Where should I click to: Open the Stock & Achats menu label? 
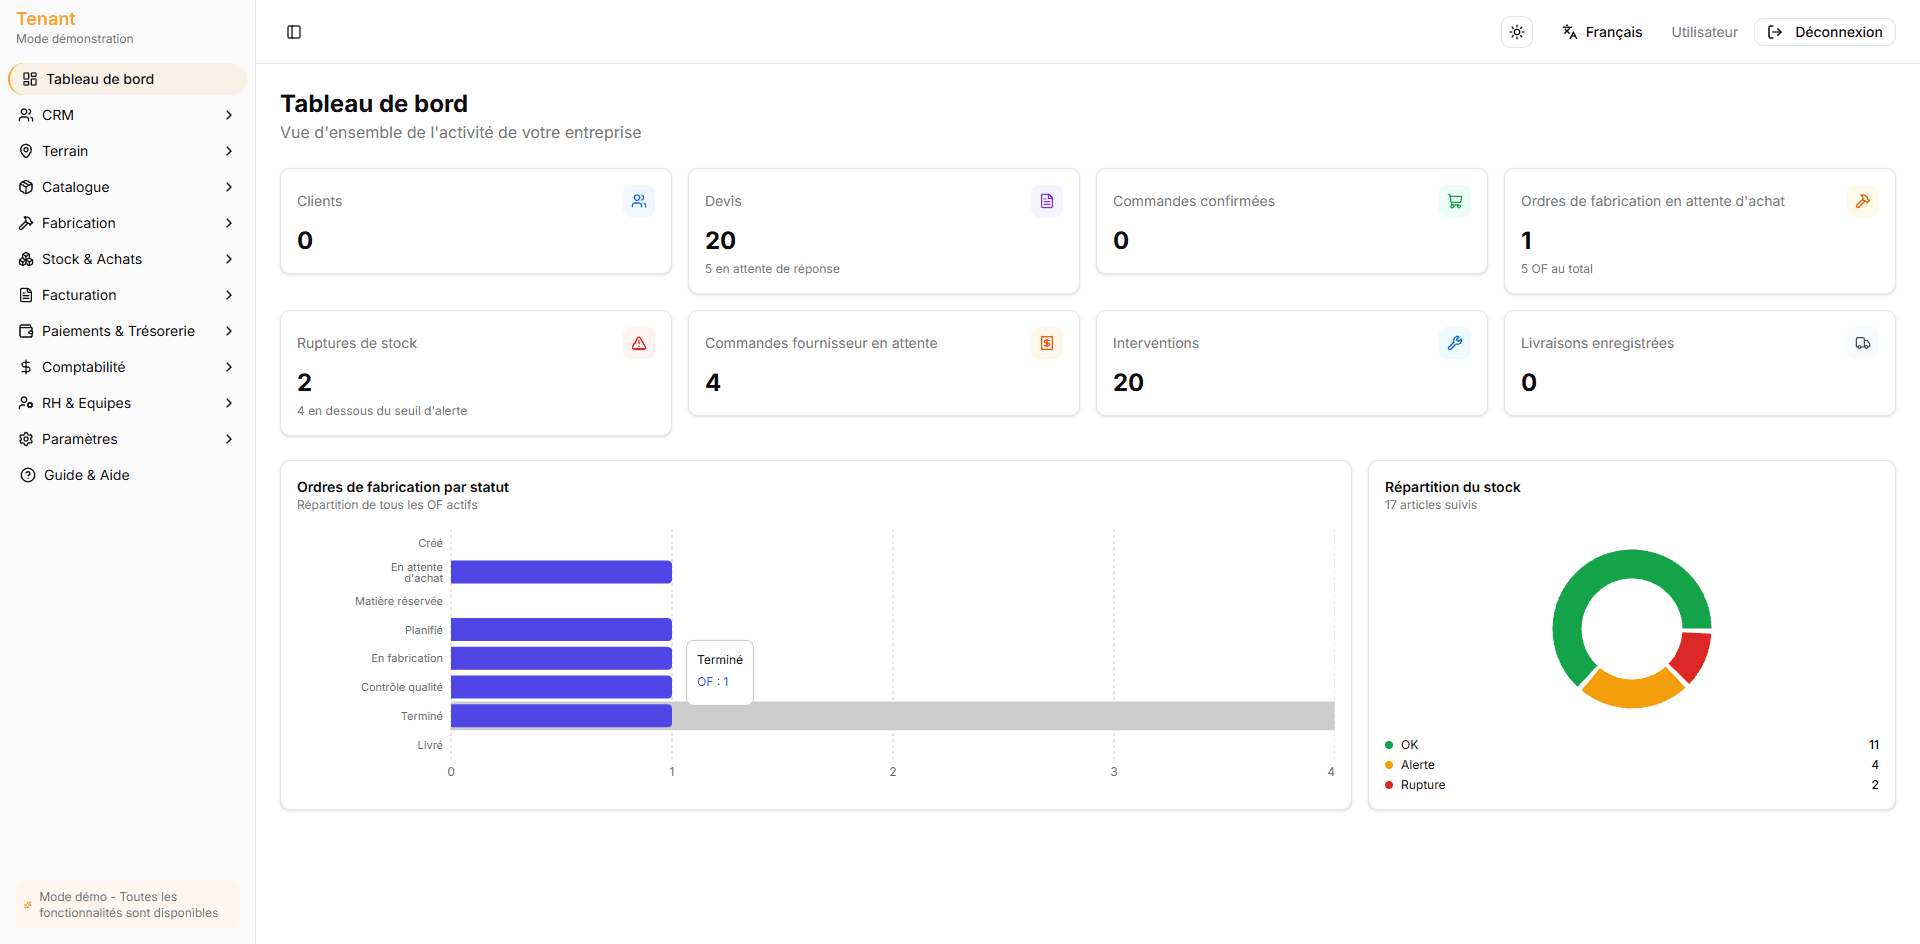pos(92,259)
